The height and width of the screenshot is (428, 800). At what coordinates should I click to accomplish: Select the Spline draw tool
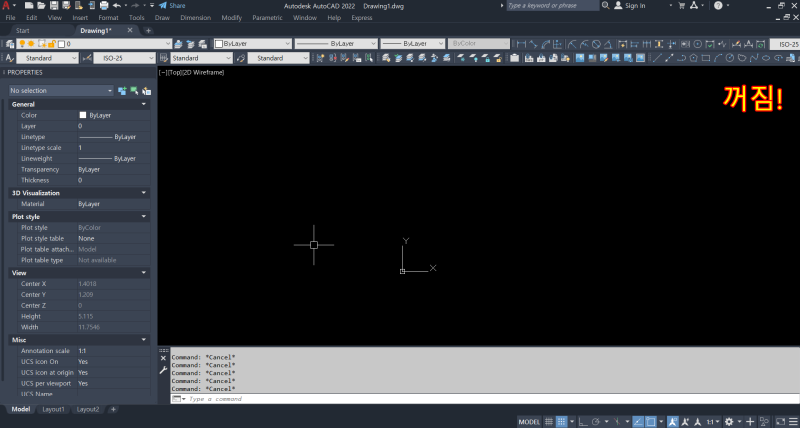click(x=754, y=58)
